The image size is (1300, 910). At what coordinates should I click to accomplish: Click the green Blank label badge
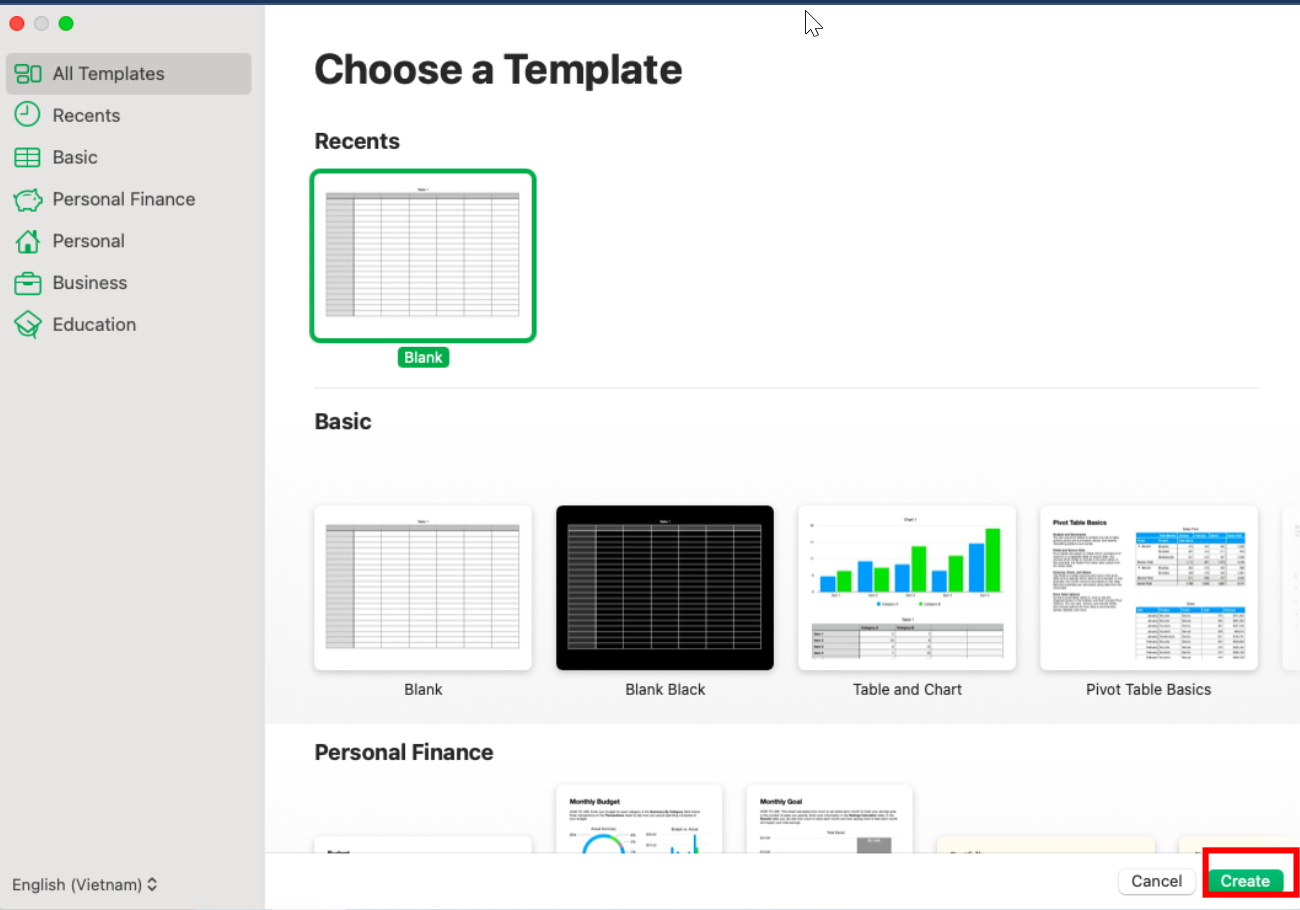pos(423,357)
